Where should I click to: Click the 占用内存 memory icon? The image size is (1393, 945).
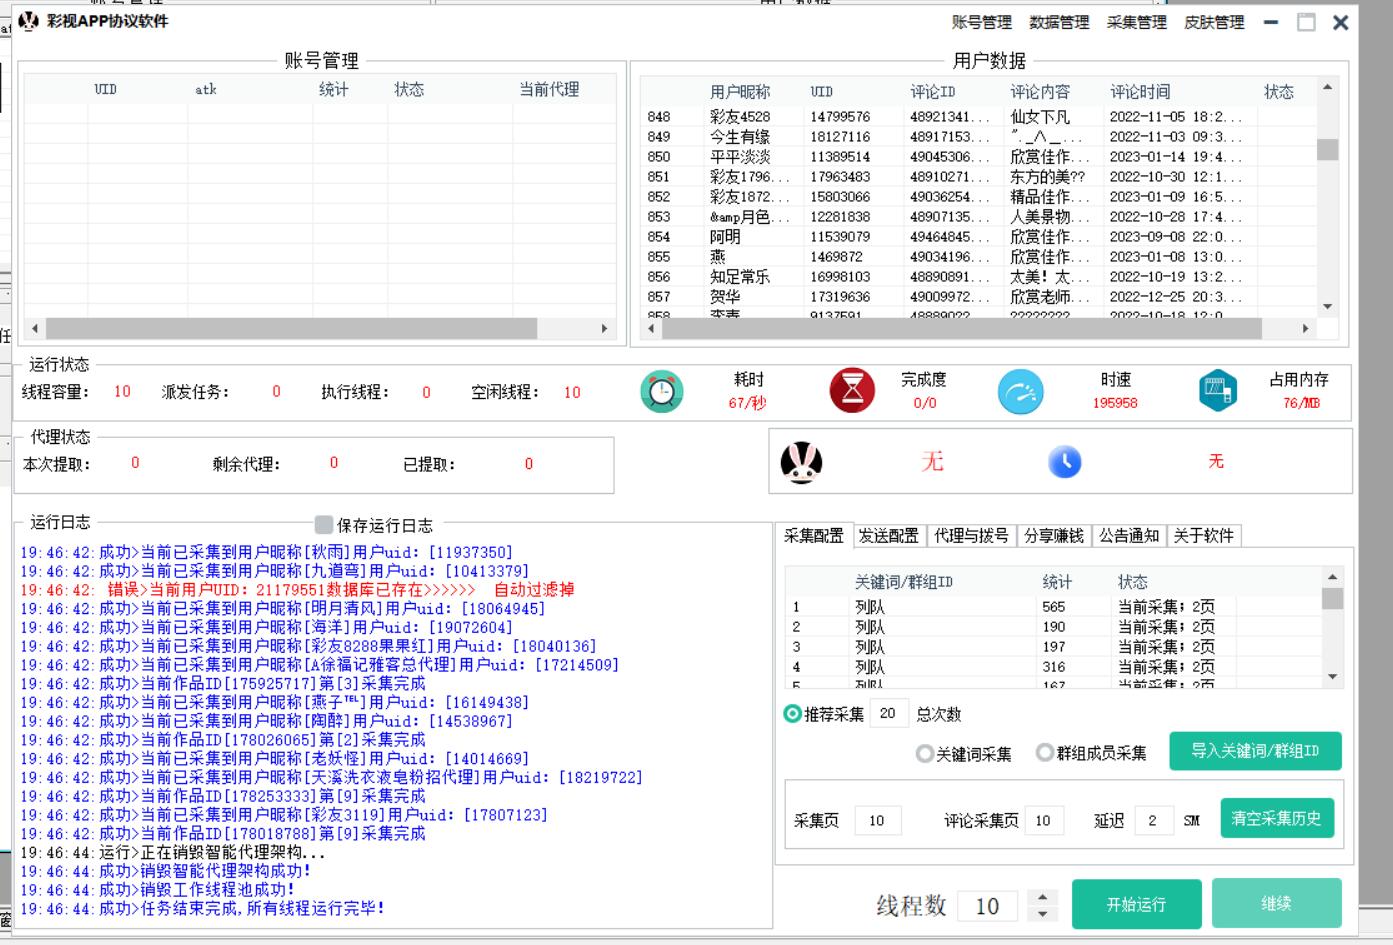[1217, 391]
